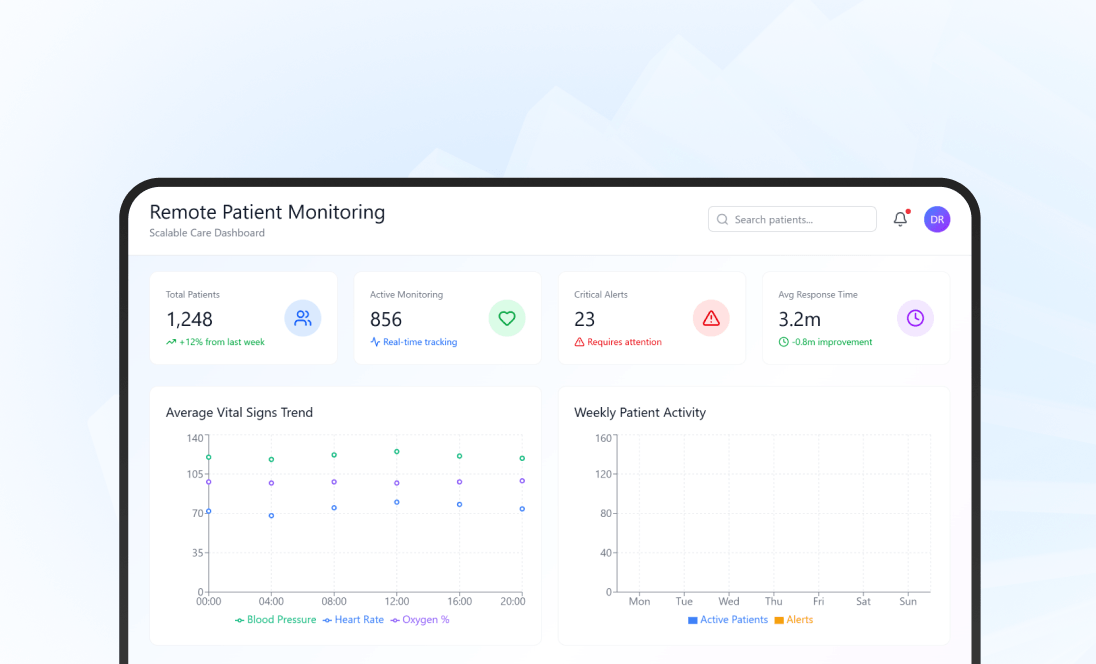Open the Avg Response Time clock icon

pos(915,318)
